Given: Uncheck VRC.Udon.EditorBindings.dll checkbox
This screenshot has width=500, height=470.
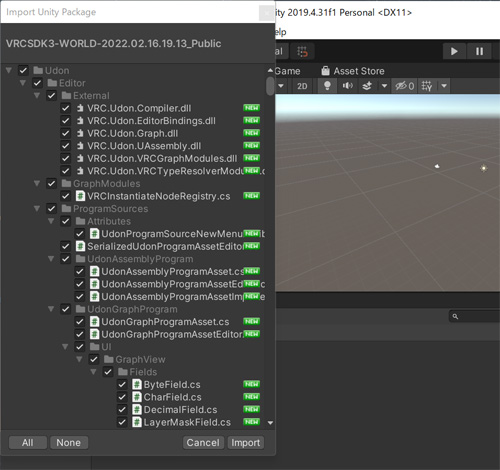Looking at the screenshot, I should [65, 121].
